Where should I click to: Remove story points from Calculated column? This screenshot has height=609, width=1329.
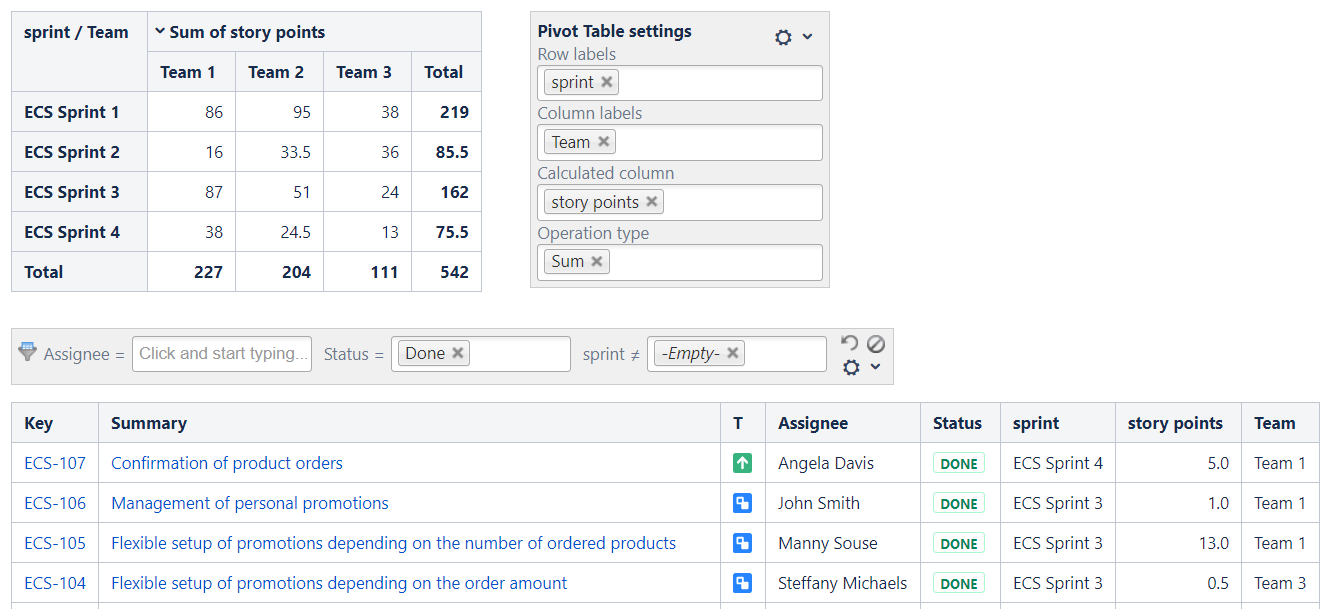652,202
